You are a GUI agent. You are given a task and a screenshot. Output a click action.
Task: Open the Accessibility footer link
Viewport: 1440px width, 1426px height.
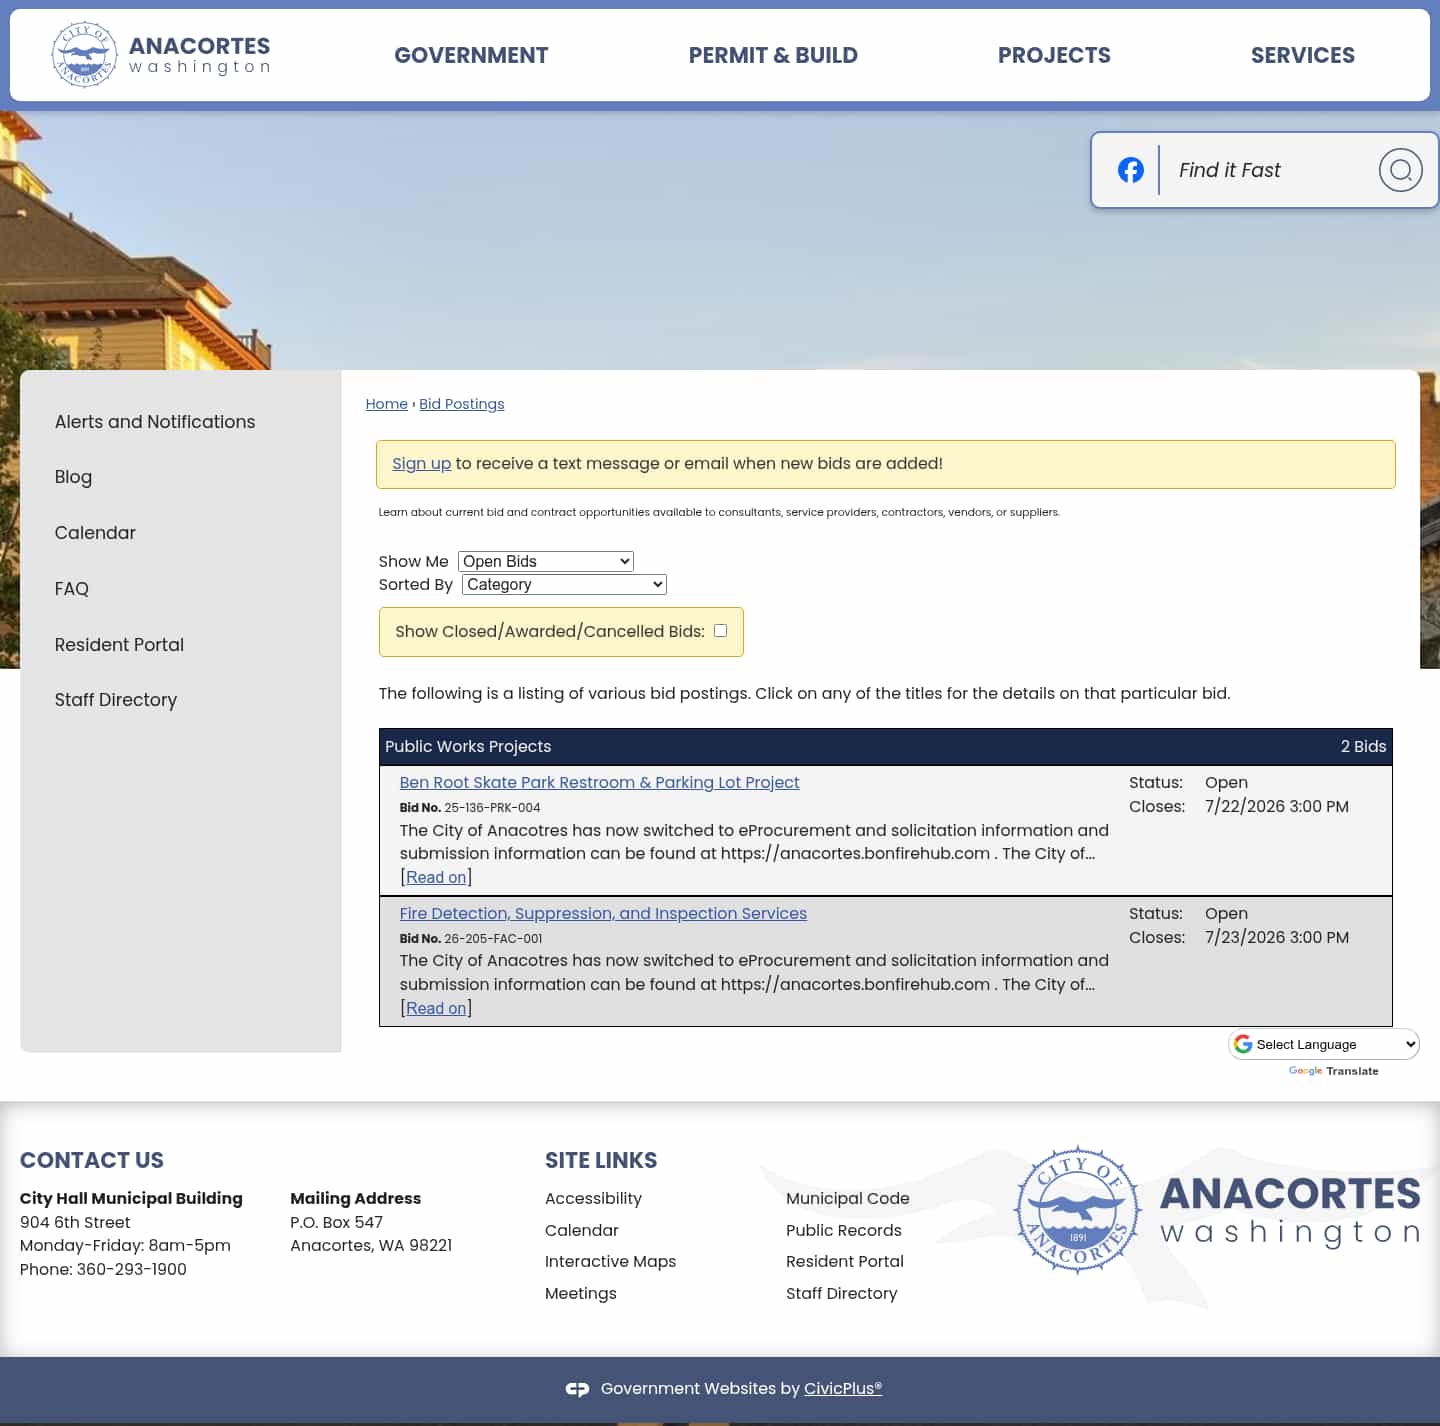pos(593,1198)
